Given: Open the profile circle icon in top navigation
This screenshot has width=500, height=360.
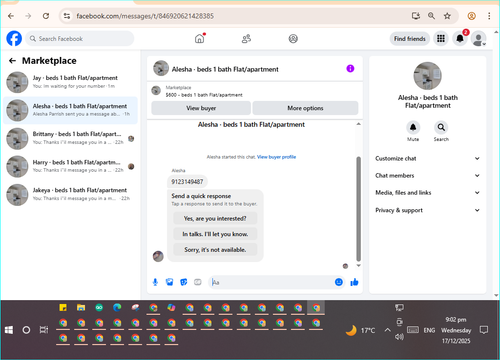Looking at the screenshot, I should coord(293,39).
